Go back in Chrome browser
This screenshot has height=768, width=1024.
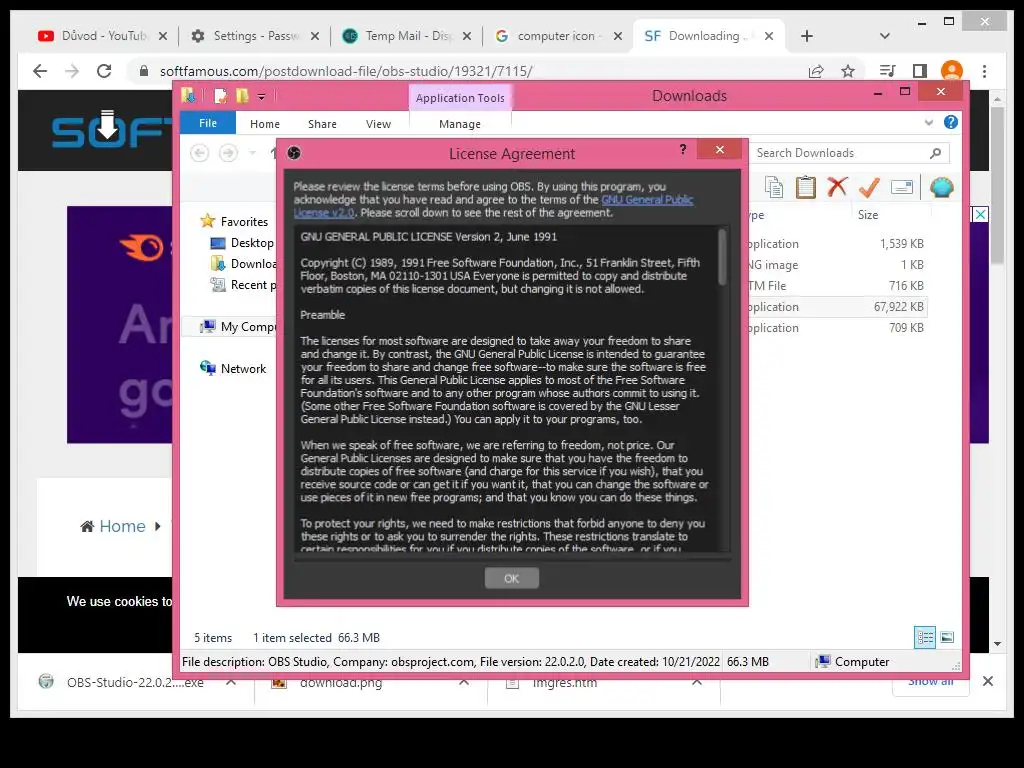40,71
